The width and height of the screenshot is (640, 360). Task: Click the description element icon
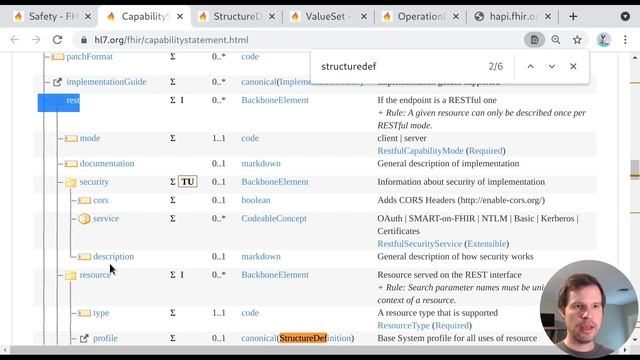coord(84,257)
